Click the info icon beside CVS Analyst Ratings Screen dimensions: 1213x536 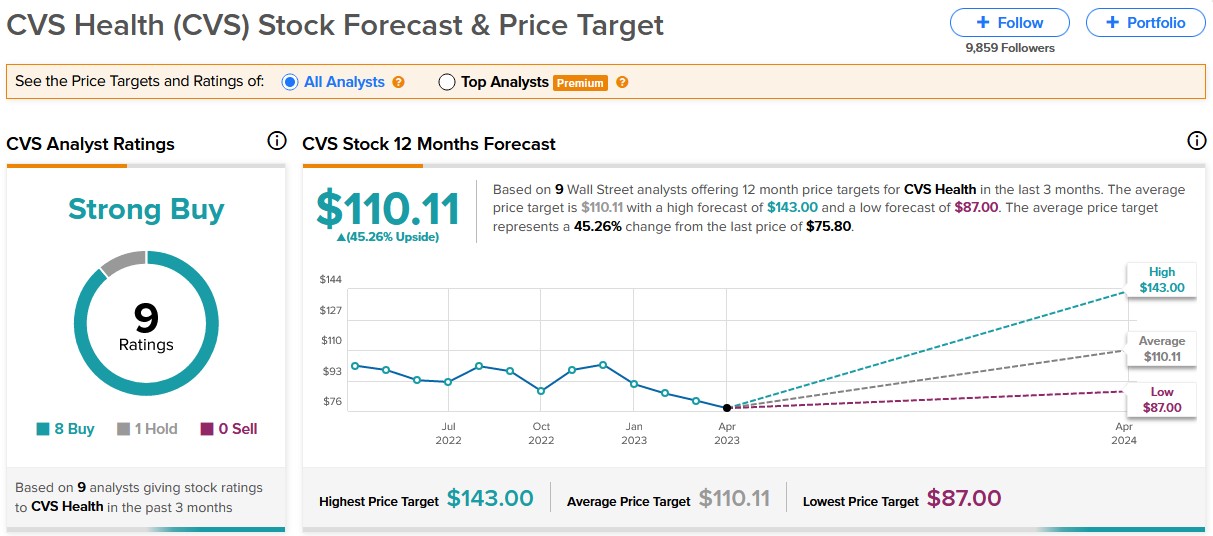[277, 141]
